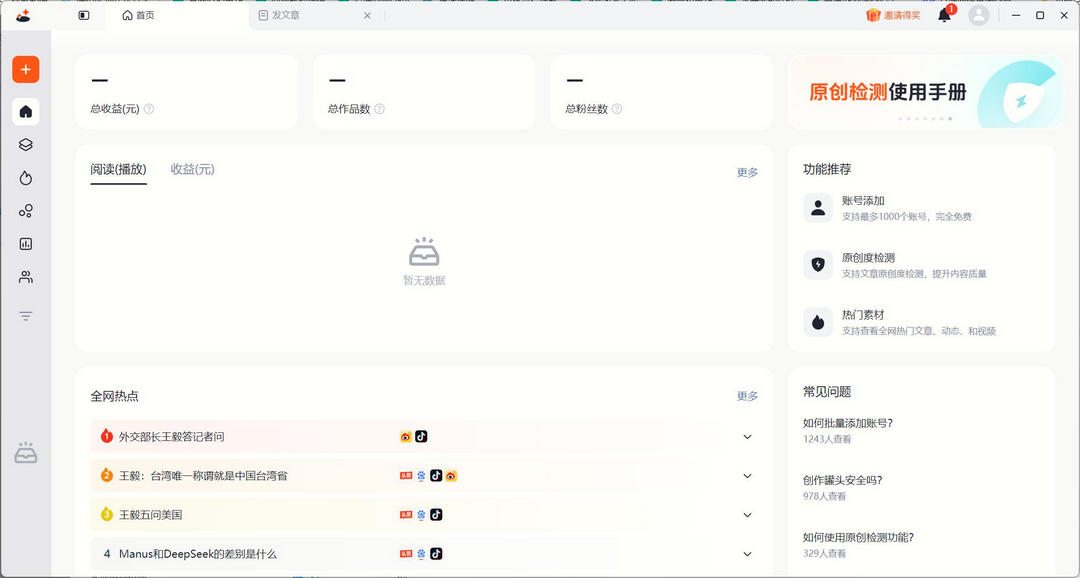Open the works/content panel from the sidebar
Screen dimensions: 1080x578
click(x=24, y=144)
